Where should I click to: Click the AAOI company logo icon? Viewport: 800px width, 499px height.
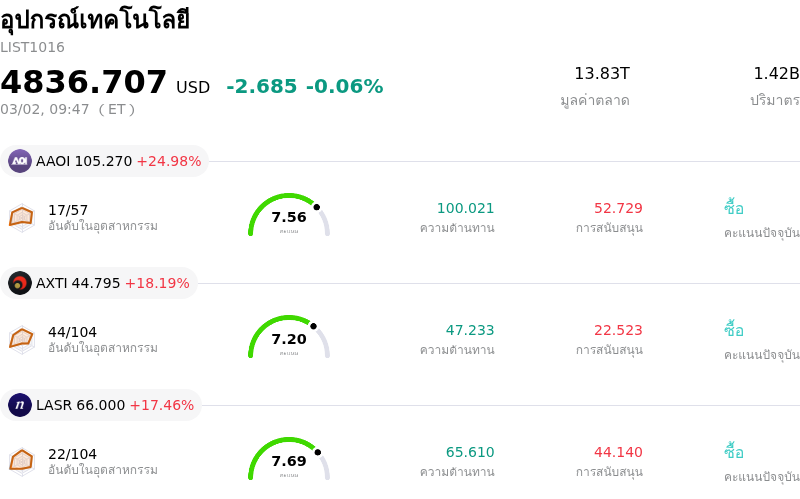click(20, 161)
